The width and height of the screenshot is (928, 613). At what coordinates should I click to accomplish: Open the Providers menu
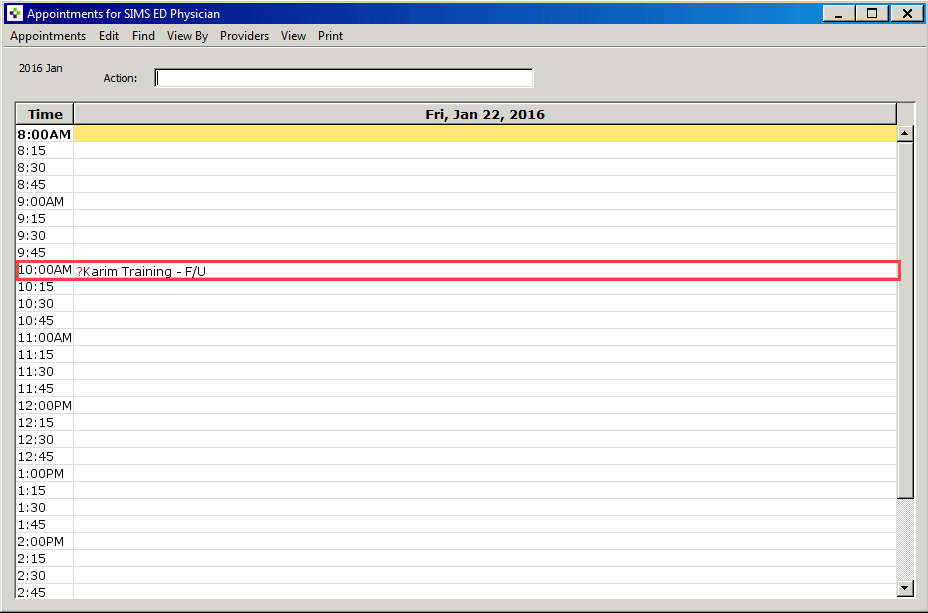click(x=244, y=36)
